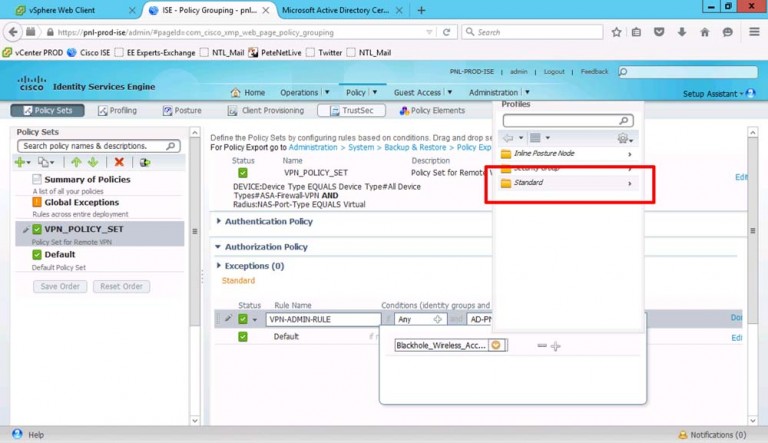768x443 pixels.
Task: Switch to the Posture tab
Action: [x=182, y=110]
